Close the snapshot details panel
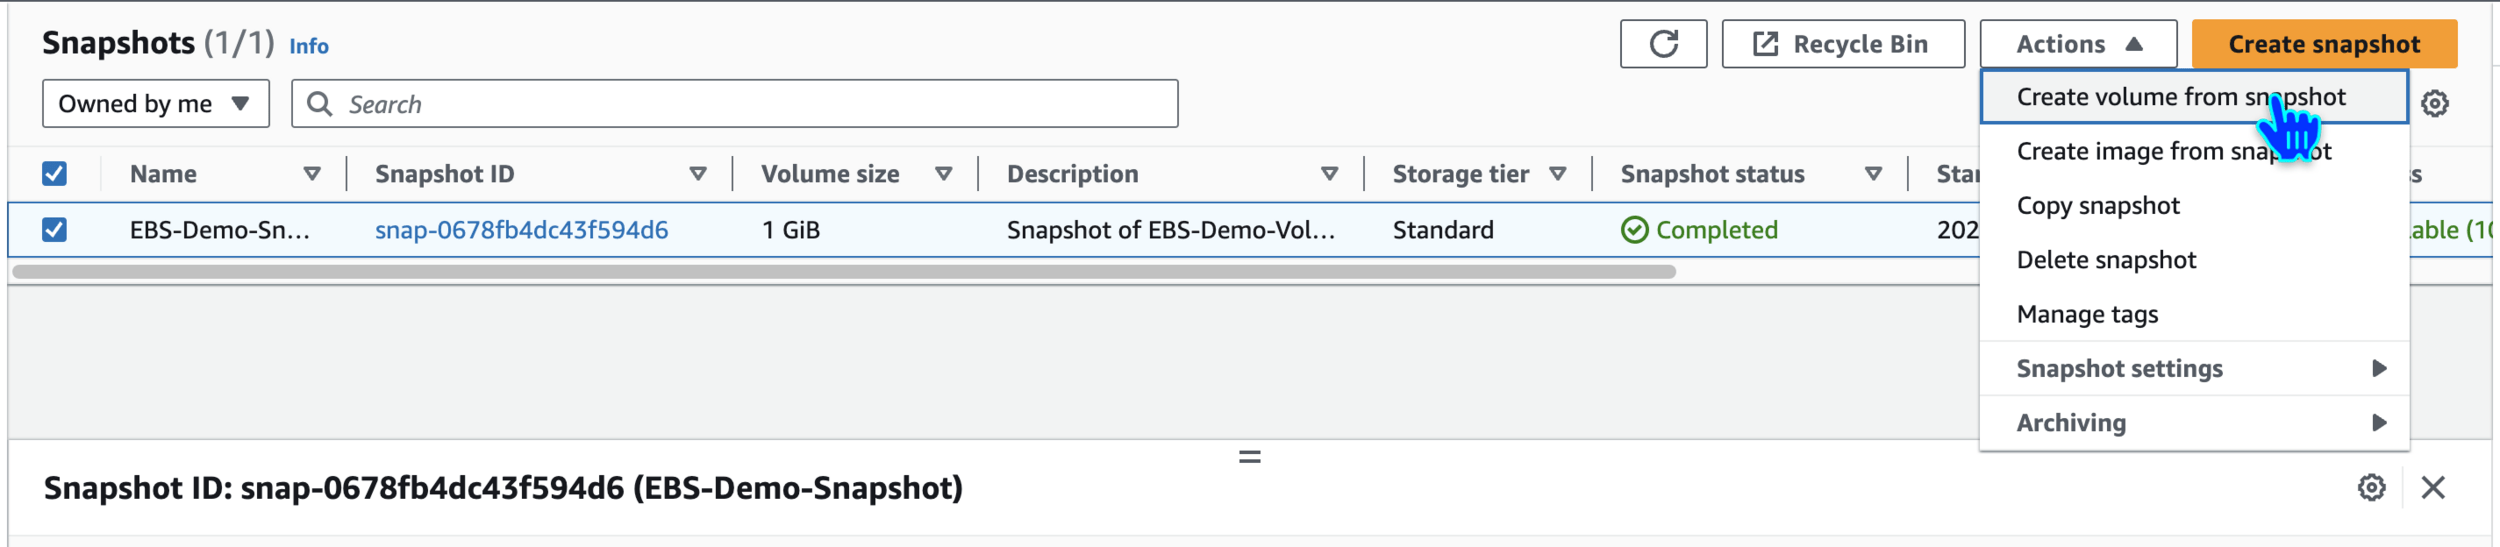 [x=2433, y=488]
